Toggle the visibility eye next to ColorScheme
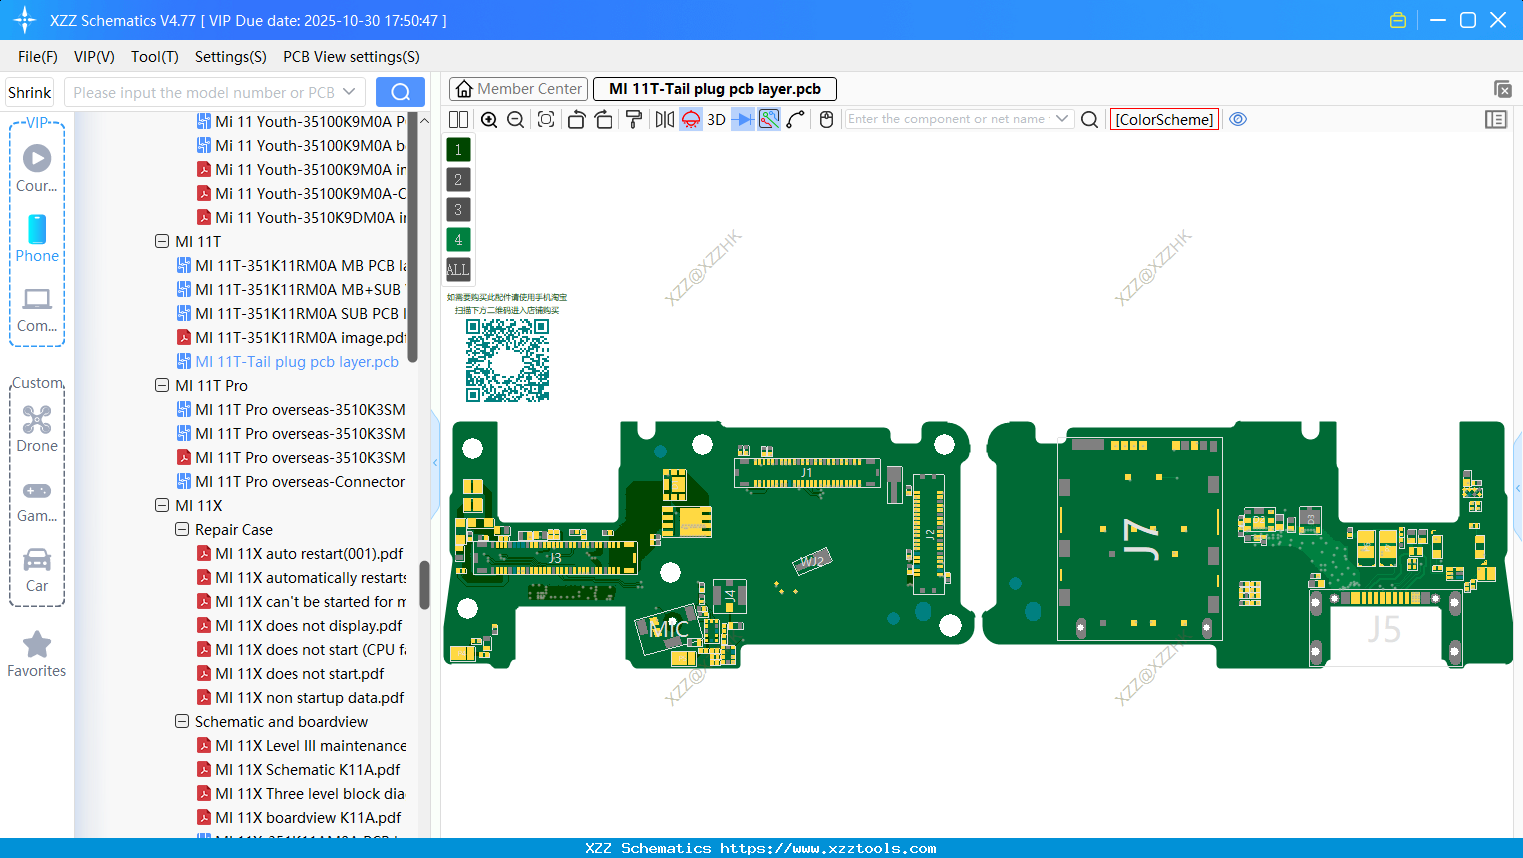This screenshot has height=858, width=1523. [1238, 119]
